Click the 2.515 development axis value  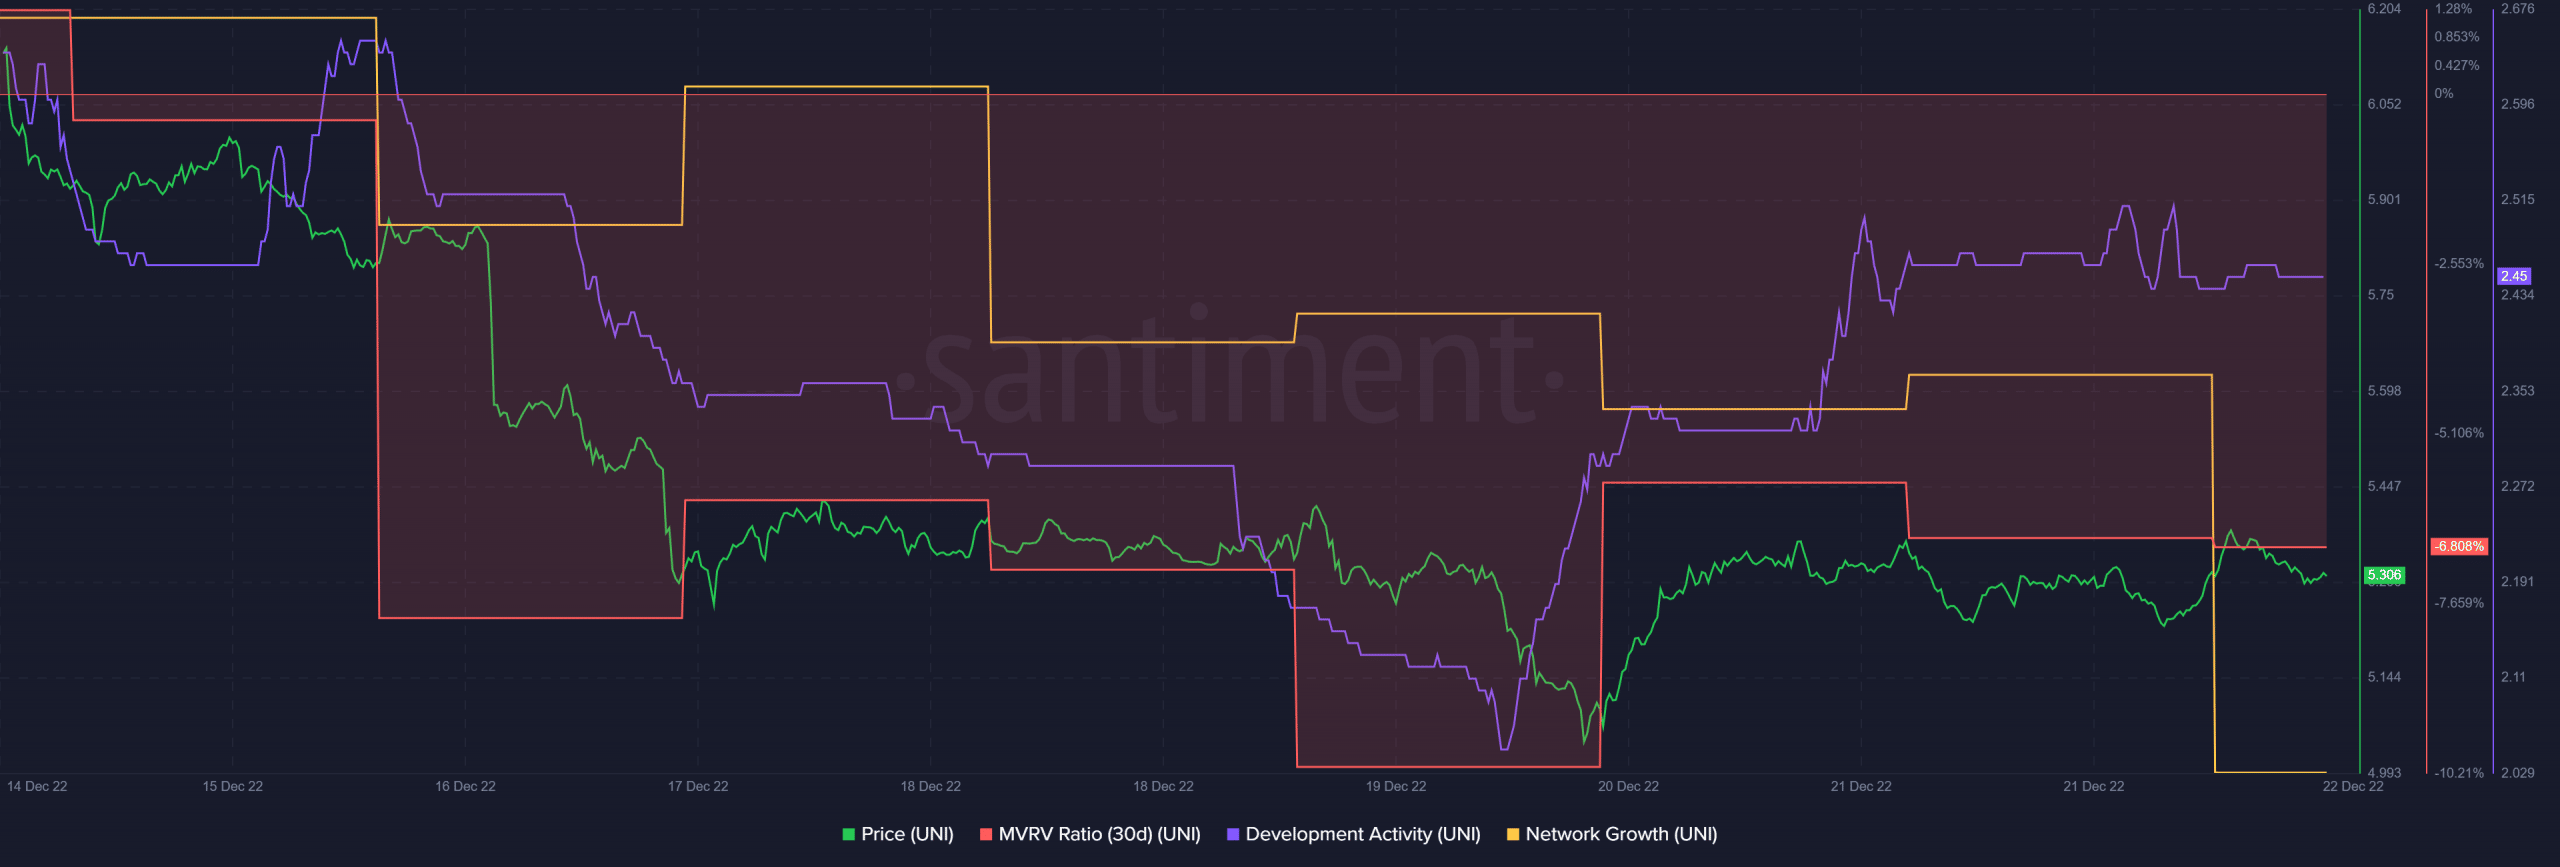(2518, 199)
